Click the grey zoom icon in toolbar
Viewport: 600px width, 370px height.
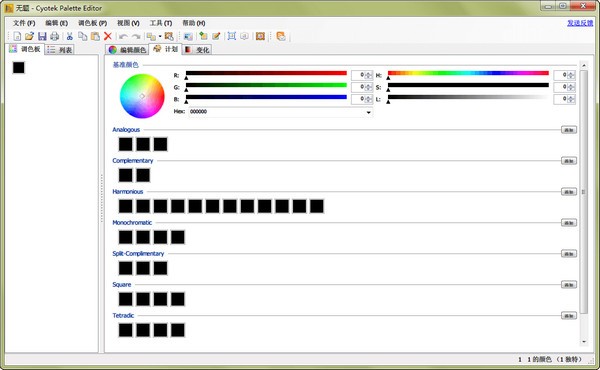(245, 36)
